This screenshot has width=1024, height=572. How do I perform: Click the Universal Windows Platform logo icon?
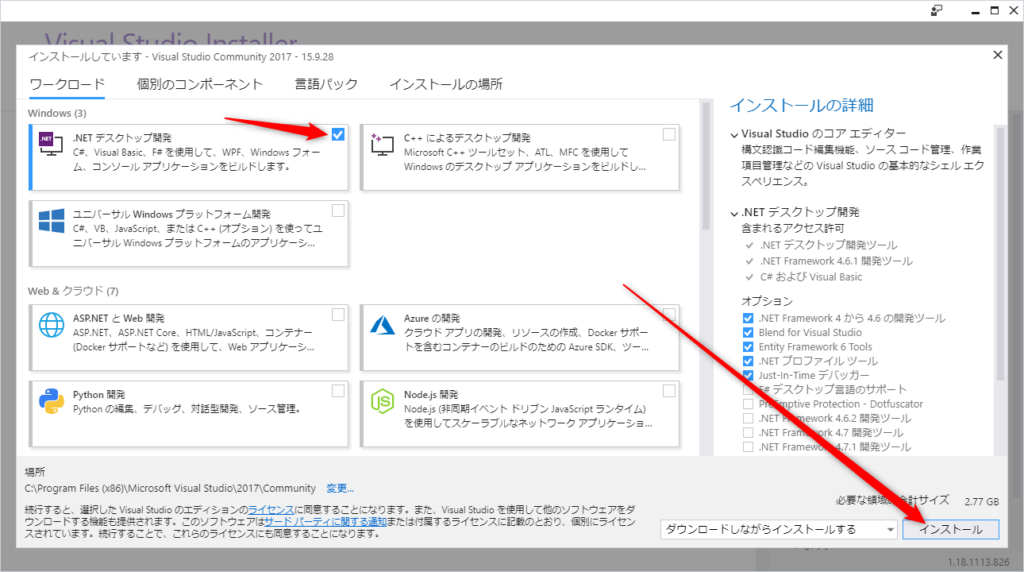point(51,221)
